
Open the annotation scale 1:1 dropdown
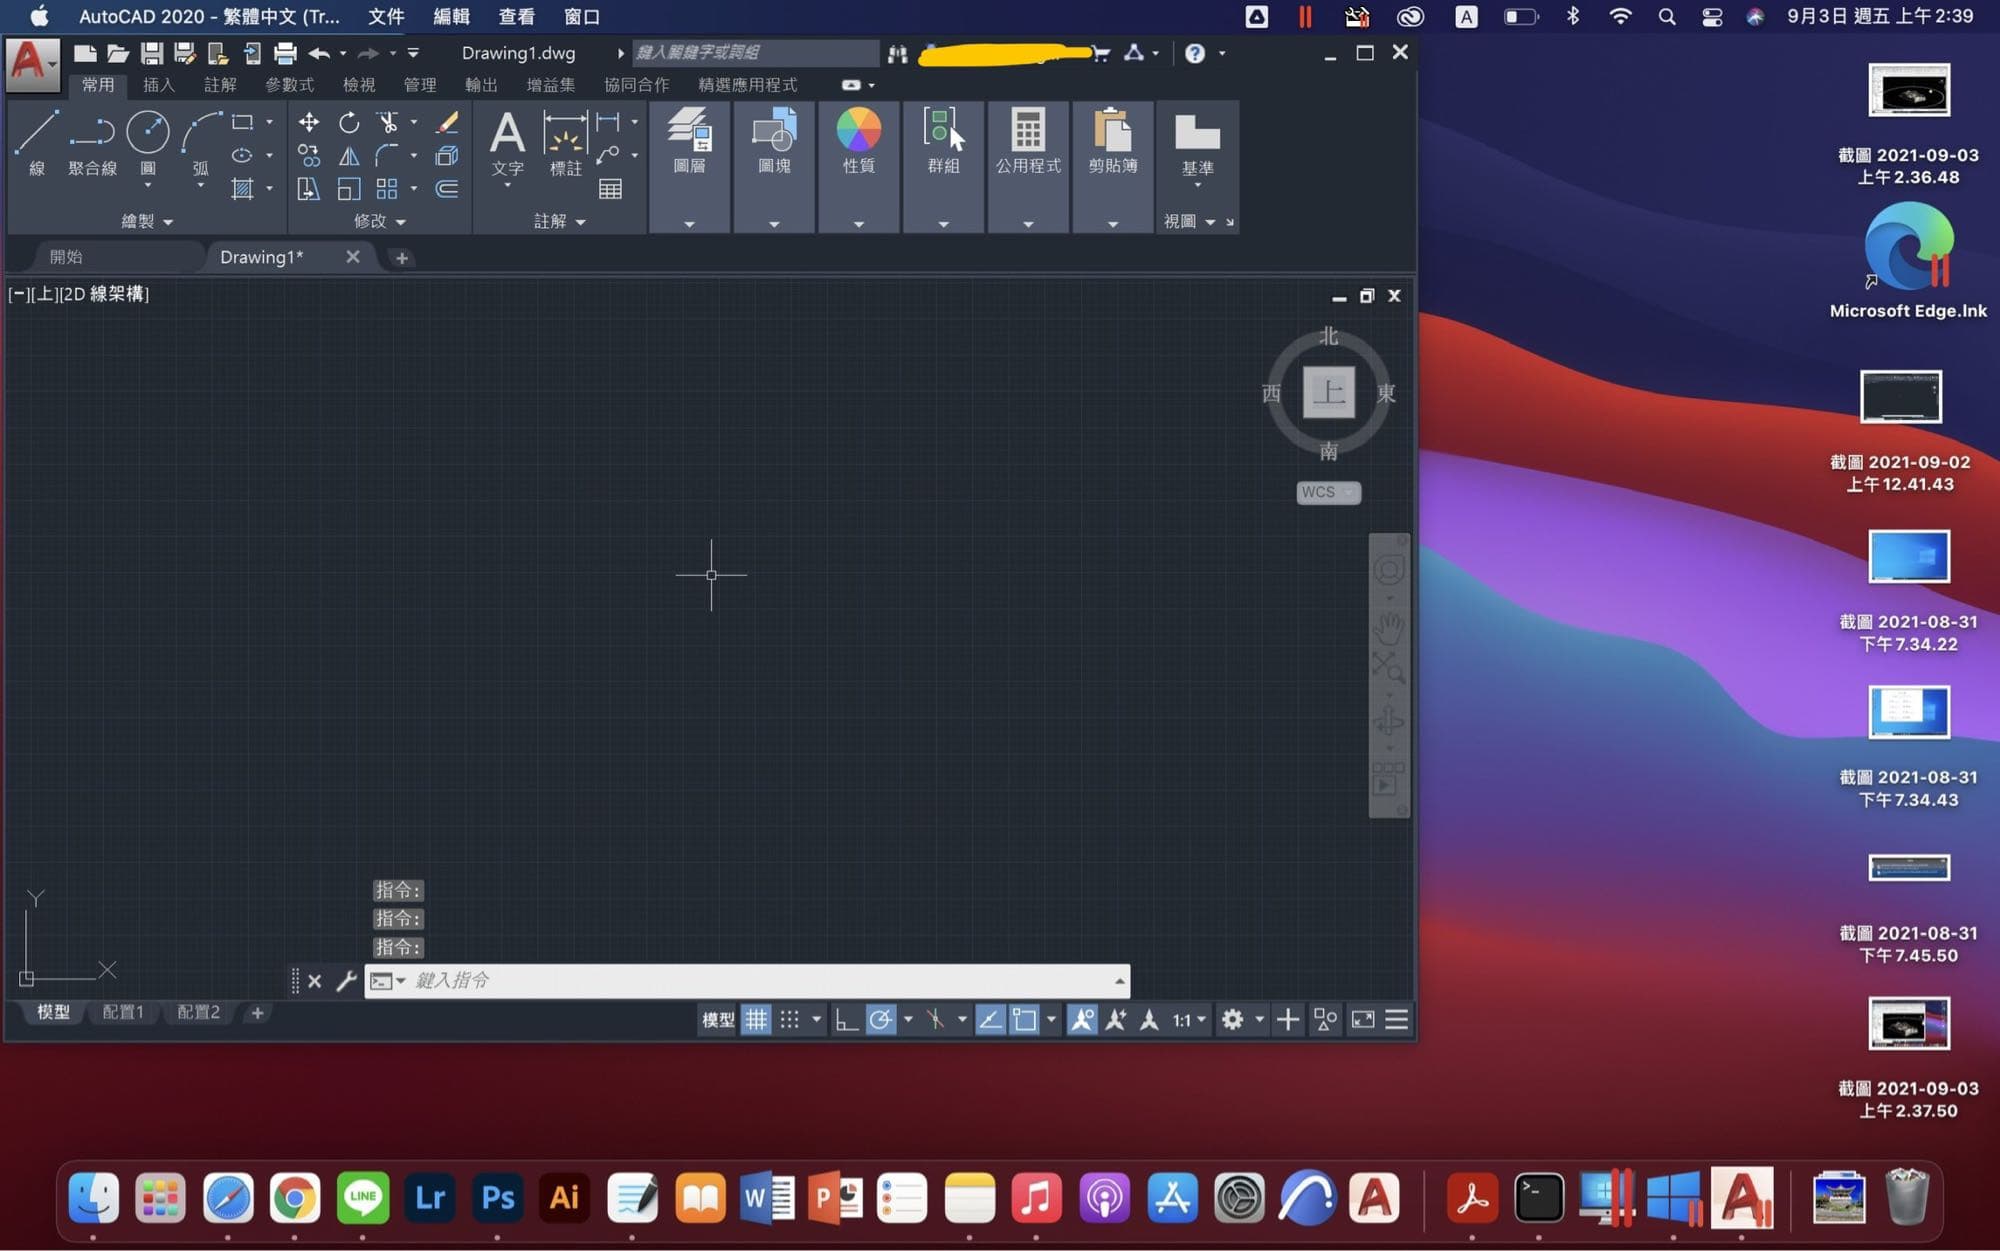[1186, 1019]
